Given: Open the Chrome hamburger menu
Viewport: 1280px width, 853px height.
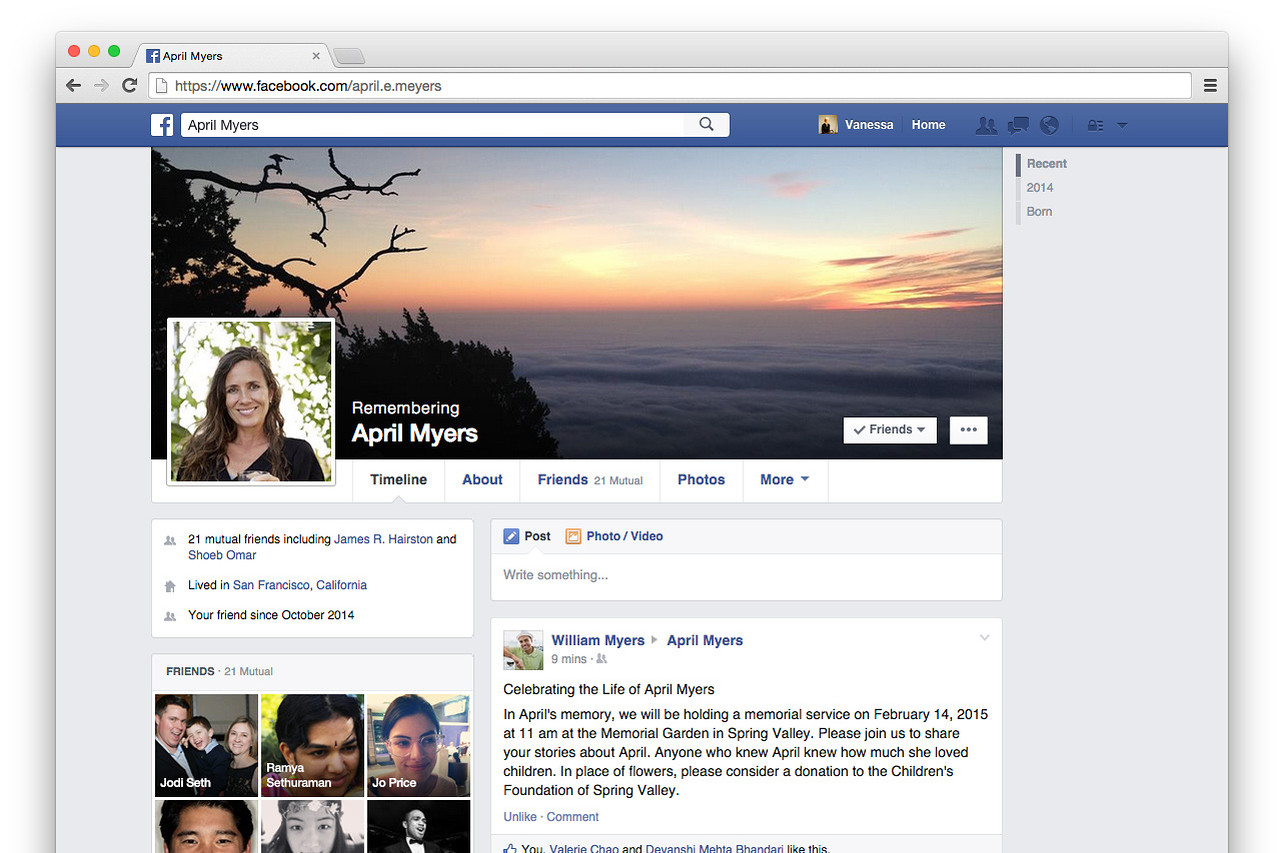Looking at the screenshot, I should [1210, 86].
